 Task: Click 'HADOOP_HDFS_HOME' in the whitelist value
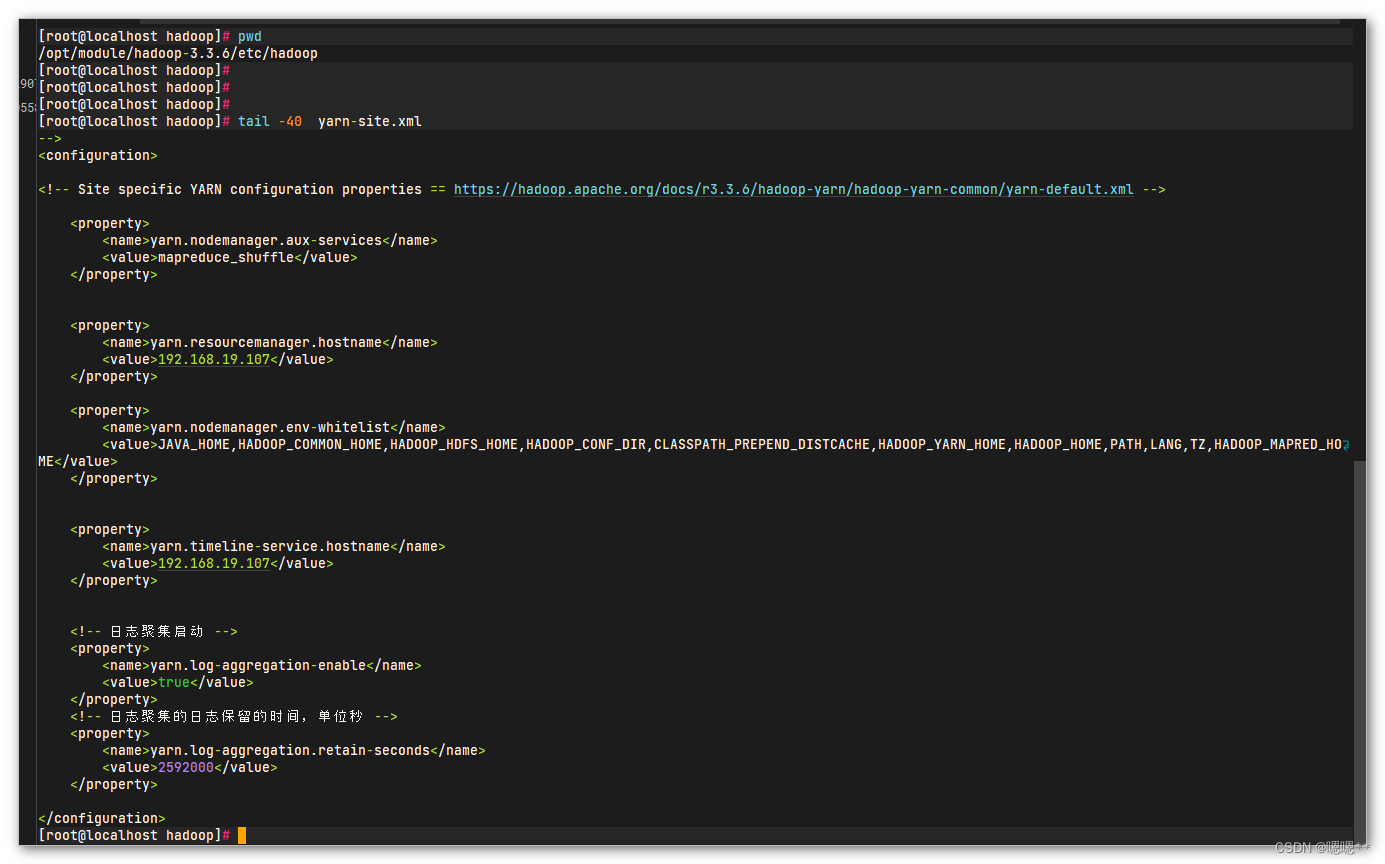454,444
